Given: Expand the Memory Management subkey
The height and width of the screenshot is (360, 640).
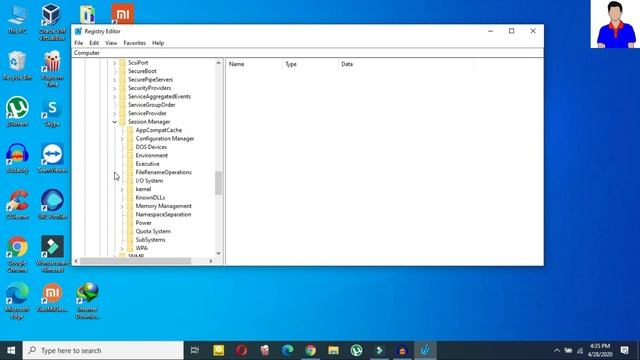Looking at the screenshot, I should click(x=122, y=206).
